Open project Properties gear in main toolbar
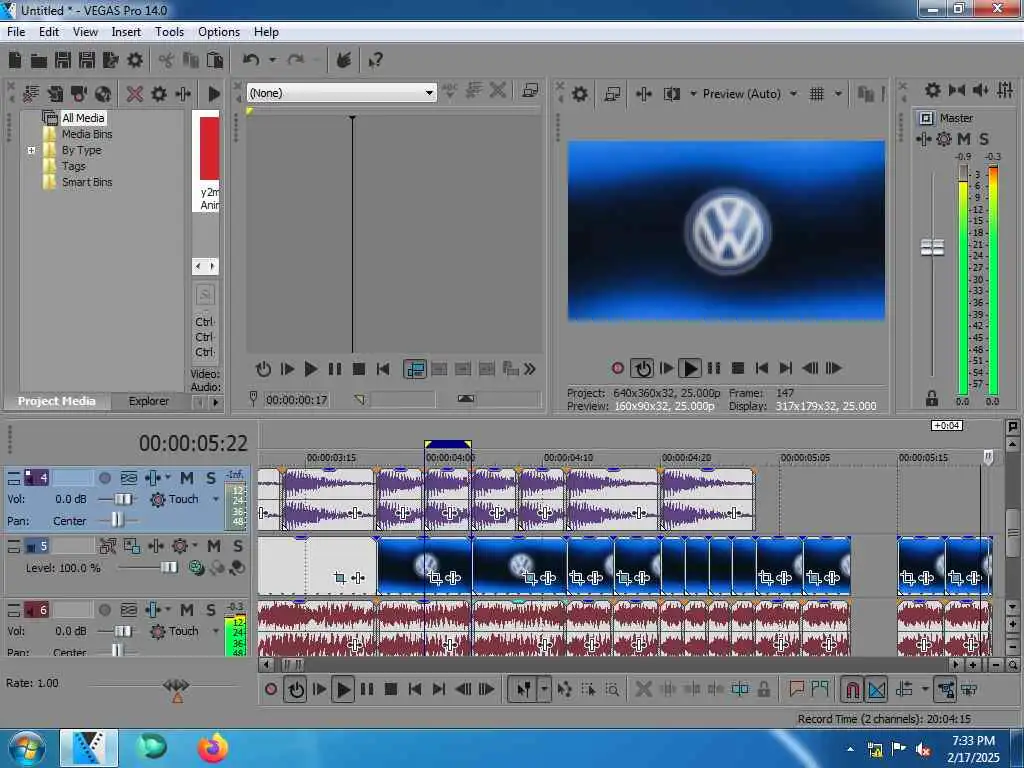 pos(135,61)
